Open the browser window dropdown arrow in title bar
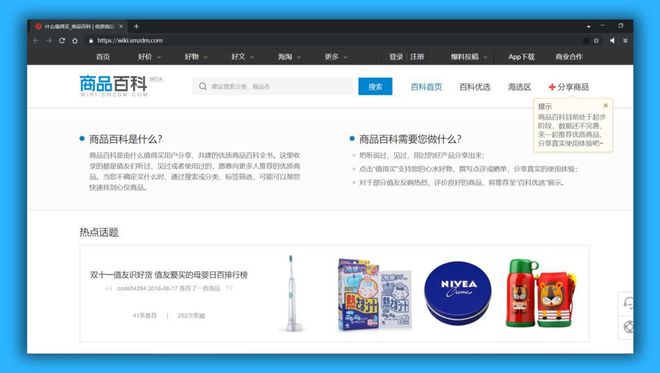This screenshot has width=660, height=373. [588, 26]
